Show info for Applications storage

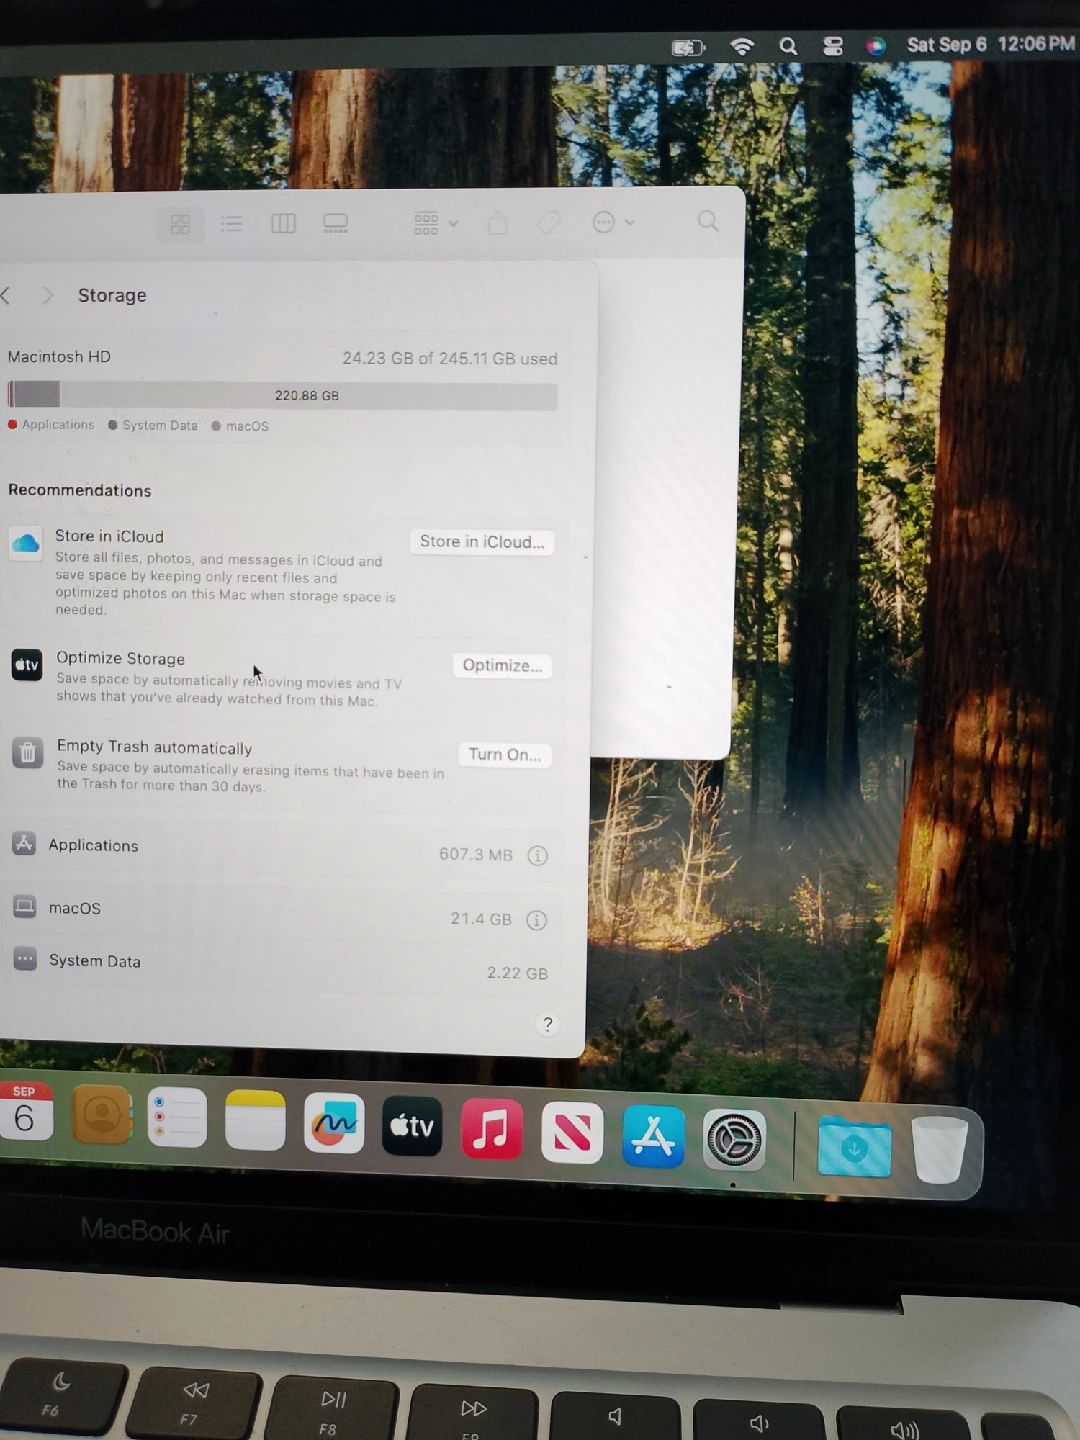coord(538,856)
